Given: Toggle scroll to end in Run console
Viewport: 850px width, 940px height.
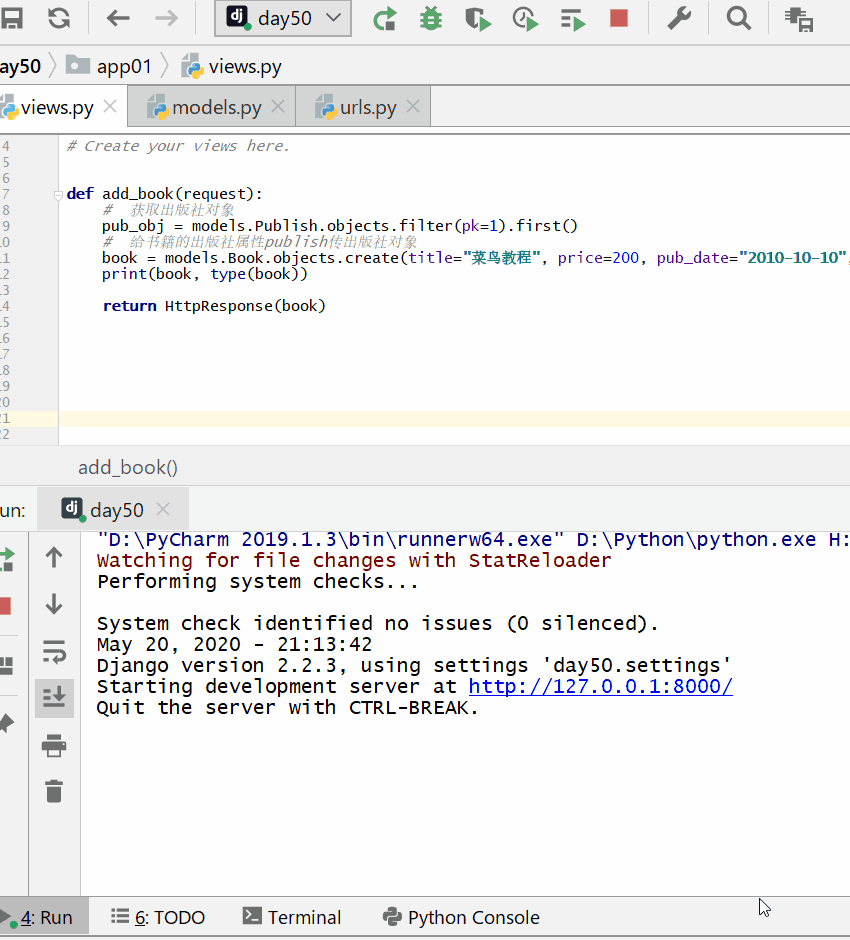Looking at the screenshot, I should [54, 697].
